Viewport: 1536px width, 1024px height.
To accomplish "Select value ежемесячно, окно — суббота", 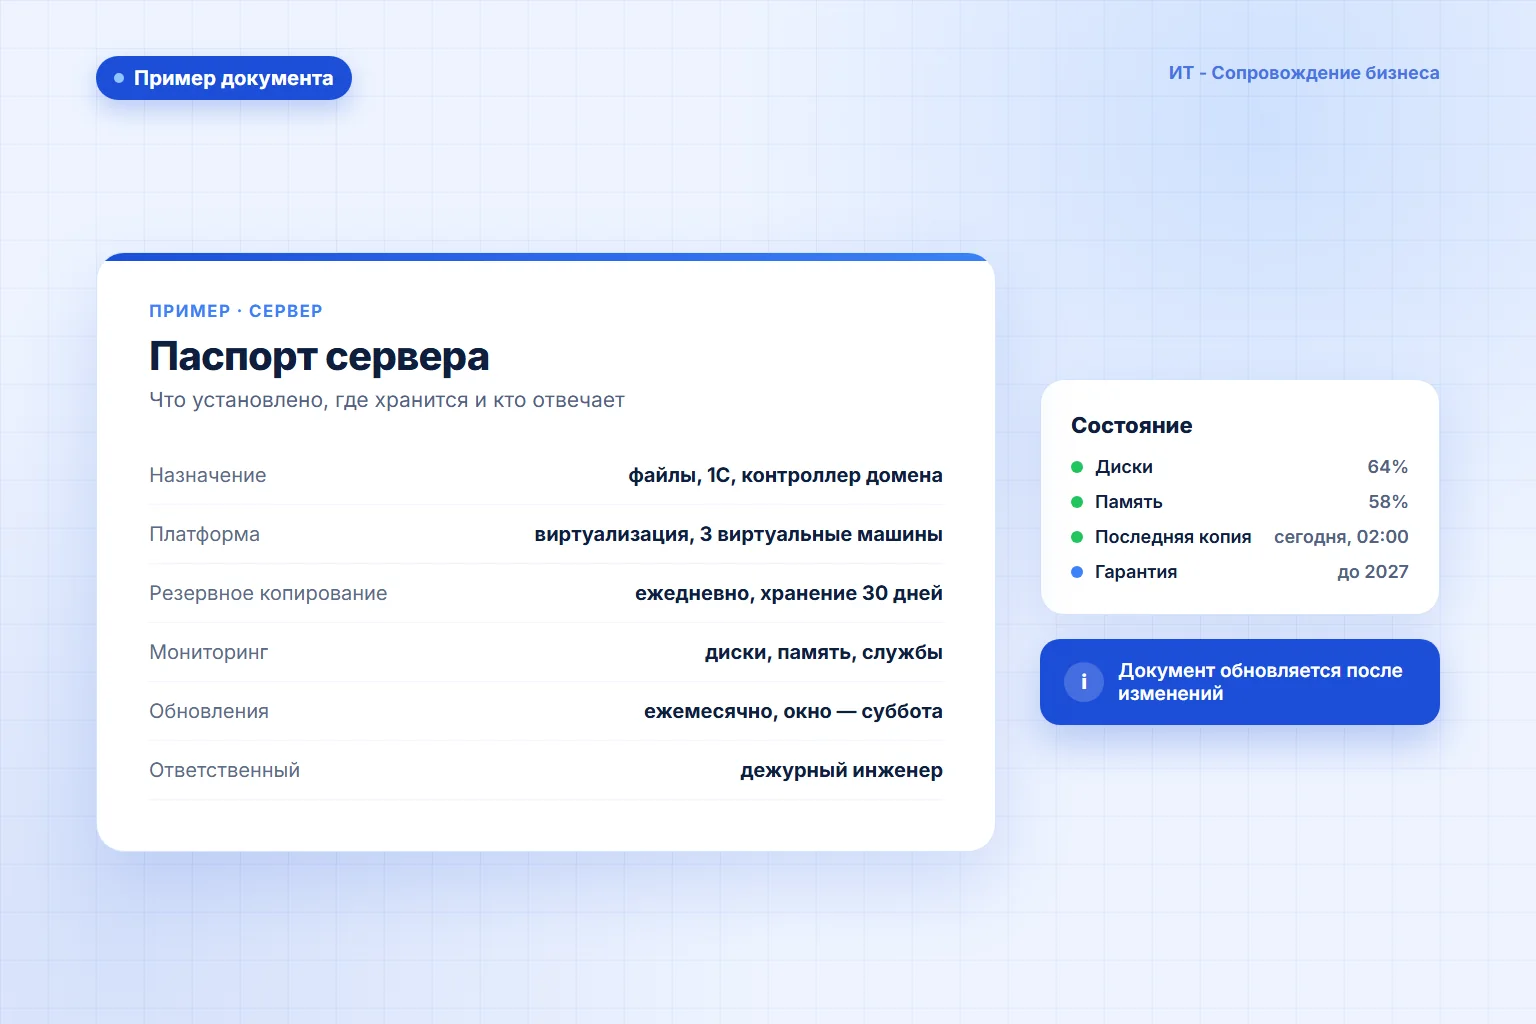I will coord(793,711).
